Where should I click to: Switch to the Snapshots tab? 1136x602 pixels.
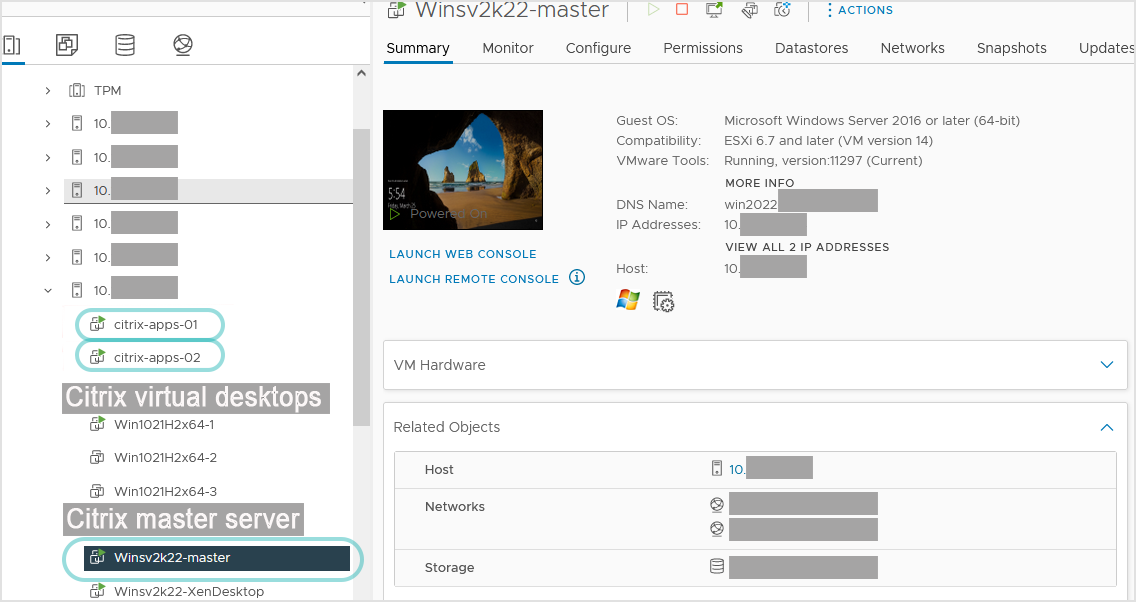1011,48
